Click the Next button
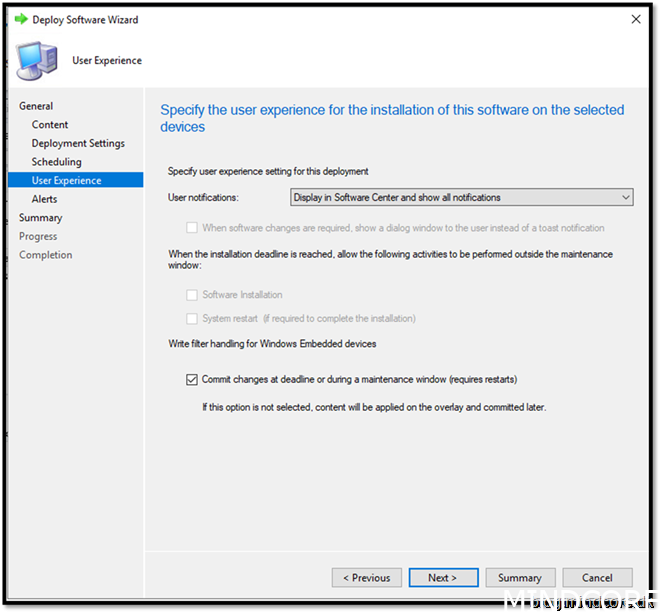The width and height of the screenshot is (661, 613). click(441, 577)
